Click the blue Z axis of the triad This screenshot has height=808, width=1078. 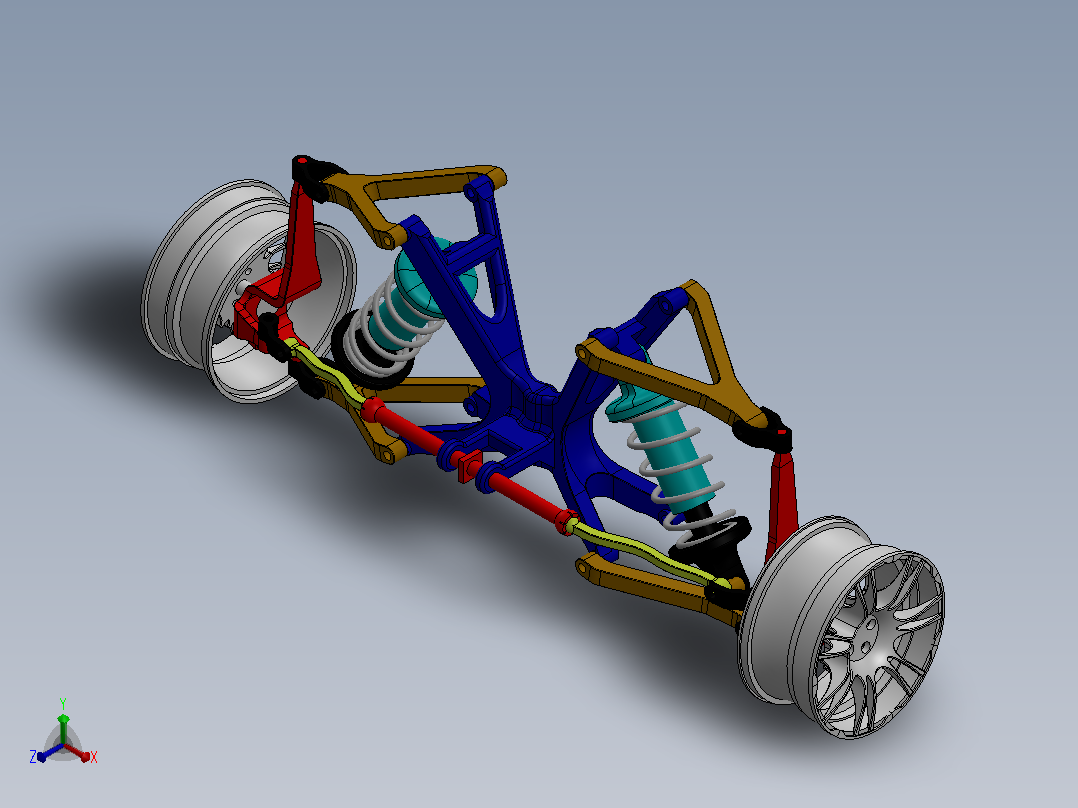coord(49,752)
